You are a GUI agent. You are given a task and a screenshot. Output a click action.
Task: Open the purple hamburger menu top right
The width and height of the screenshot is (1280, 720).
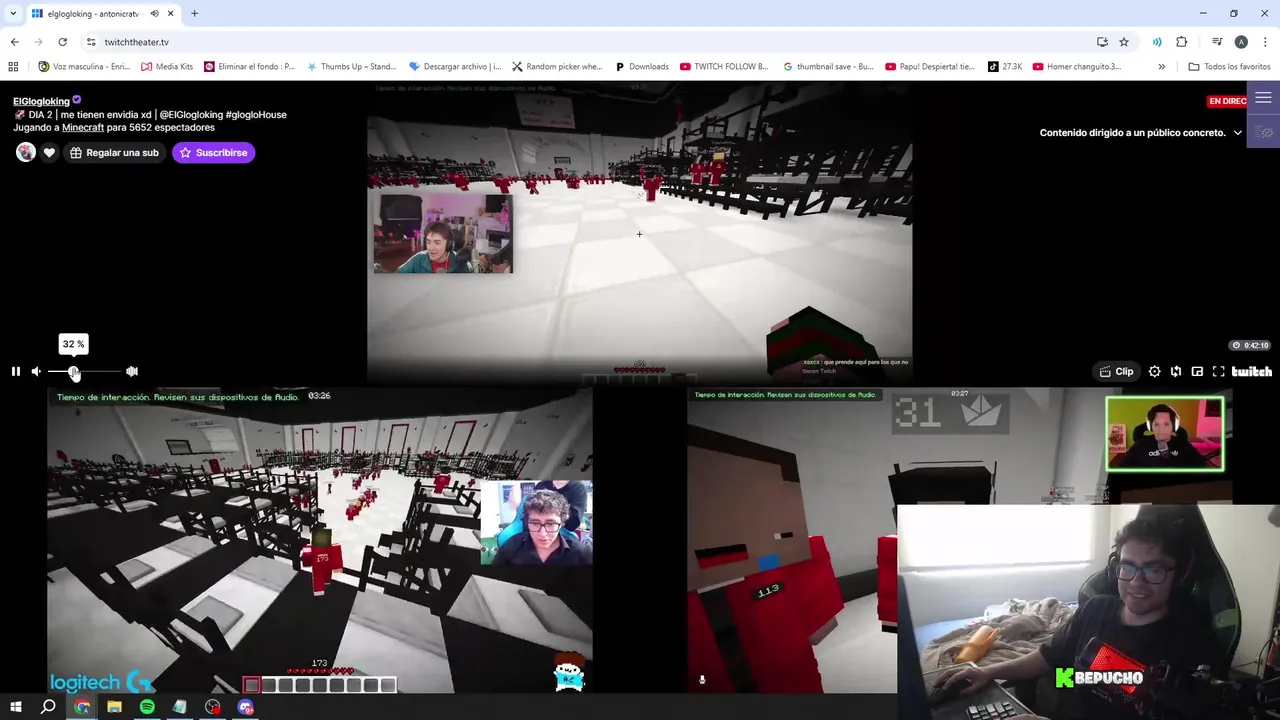point(1263,98)
